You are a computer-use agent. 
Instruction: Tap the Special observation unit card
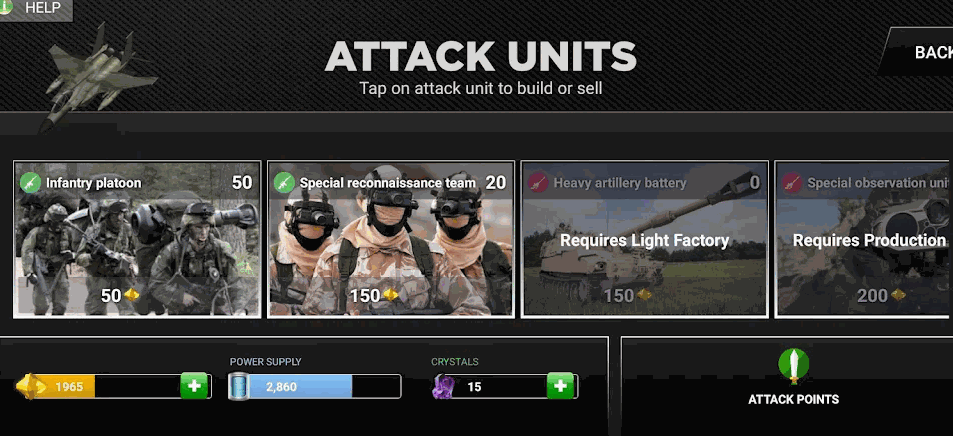864,239
